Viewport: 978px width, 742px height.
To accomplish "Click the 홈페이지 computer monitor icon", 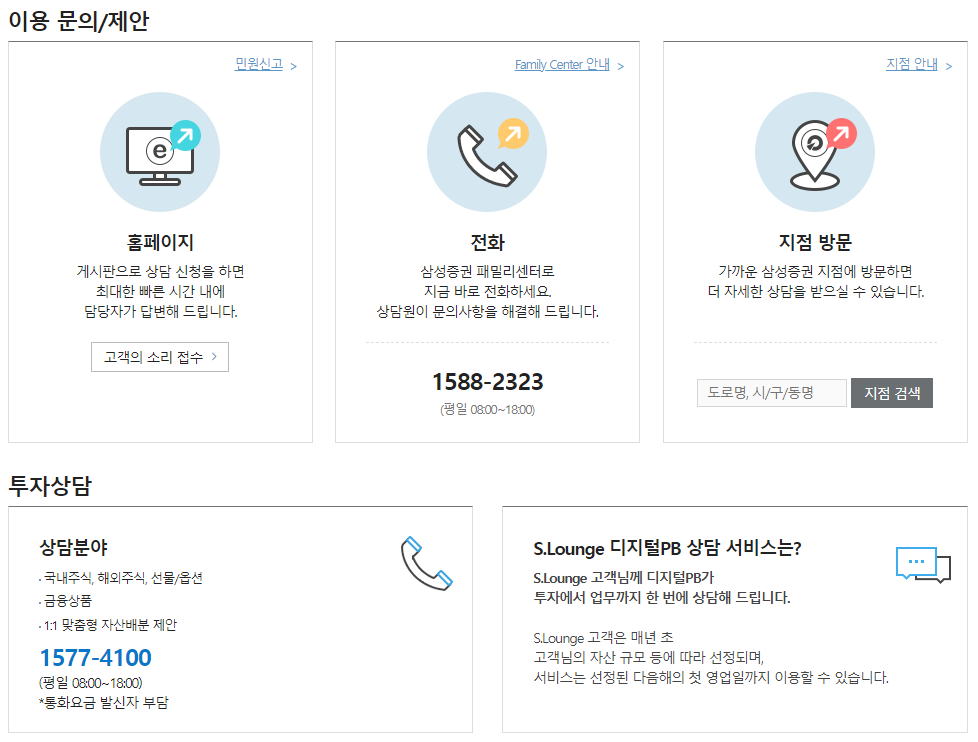I will (160, 152).
